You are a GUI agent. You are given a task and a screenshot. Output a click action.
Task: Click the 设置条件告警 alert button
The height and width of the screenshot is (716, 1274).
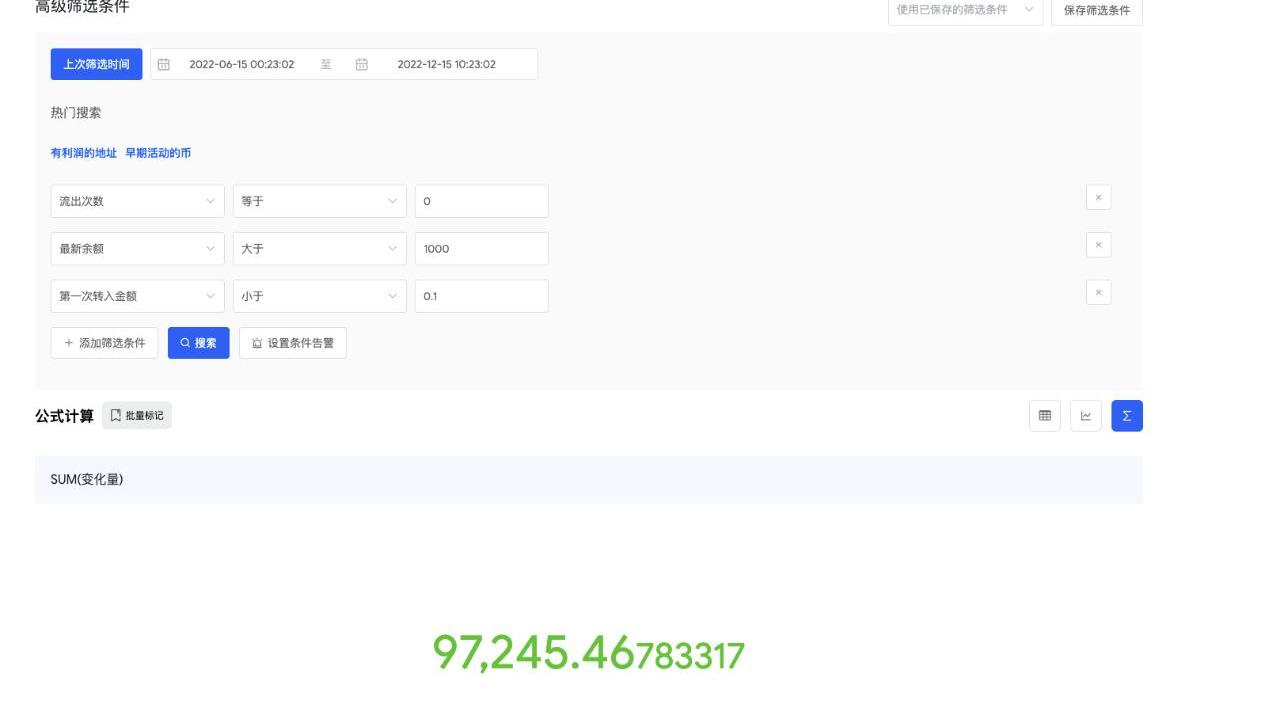point(293,343)
